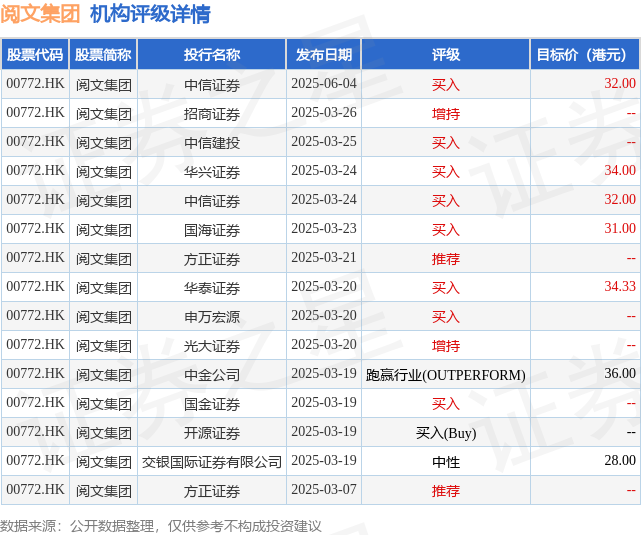The image size is (641, 535).
Task: Click 买入 rating in 国海证券 row
Action: click(446, 230)
